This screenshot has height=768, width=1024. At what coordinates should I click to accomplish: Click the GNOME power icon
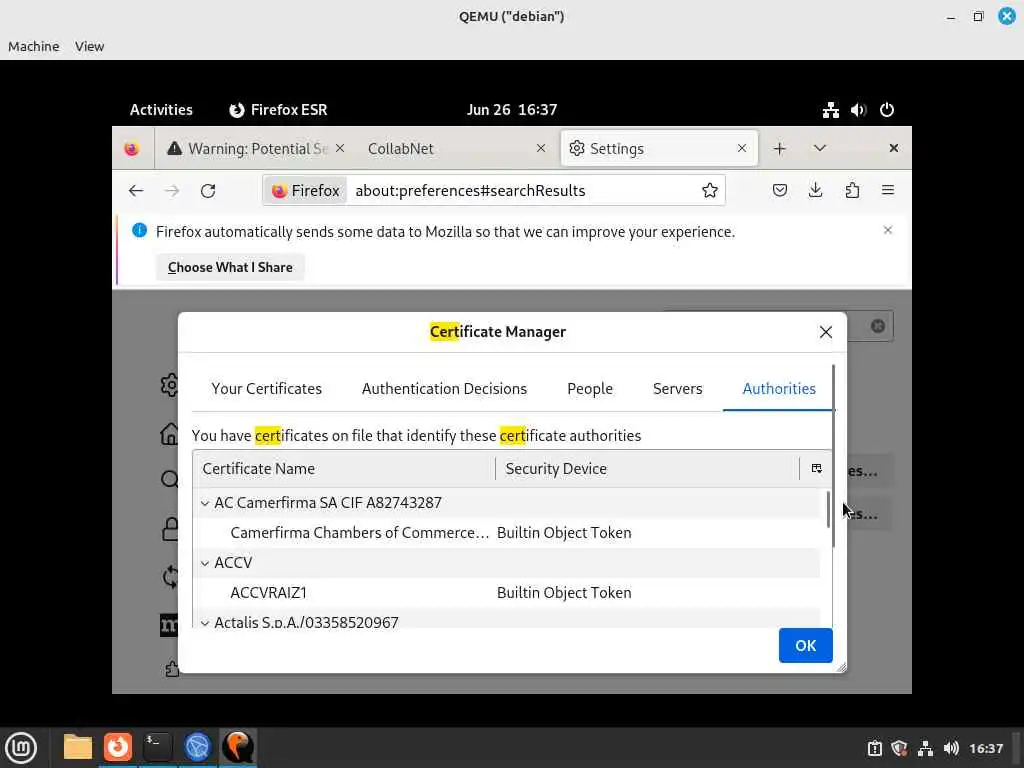[886, 110]
